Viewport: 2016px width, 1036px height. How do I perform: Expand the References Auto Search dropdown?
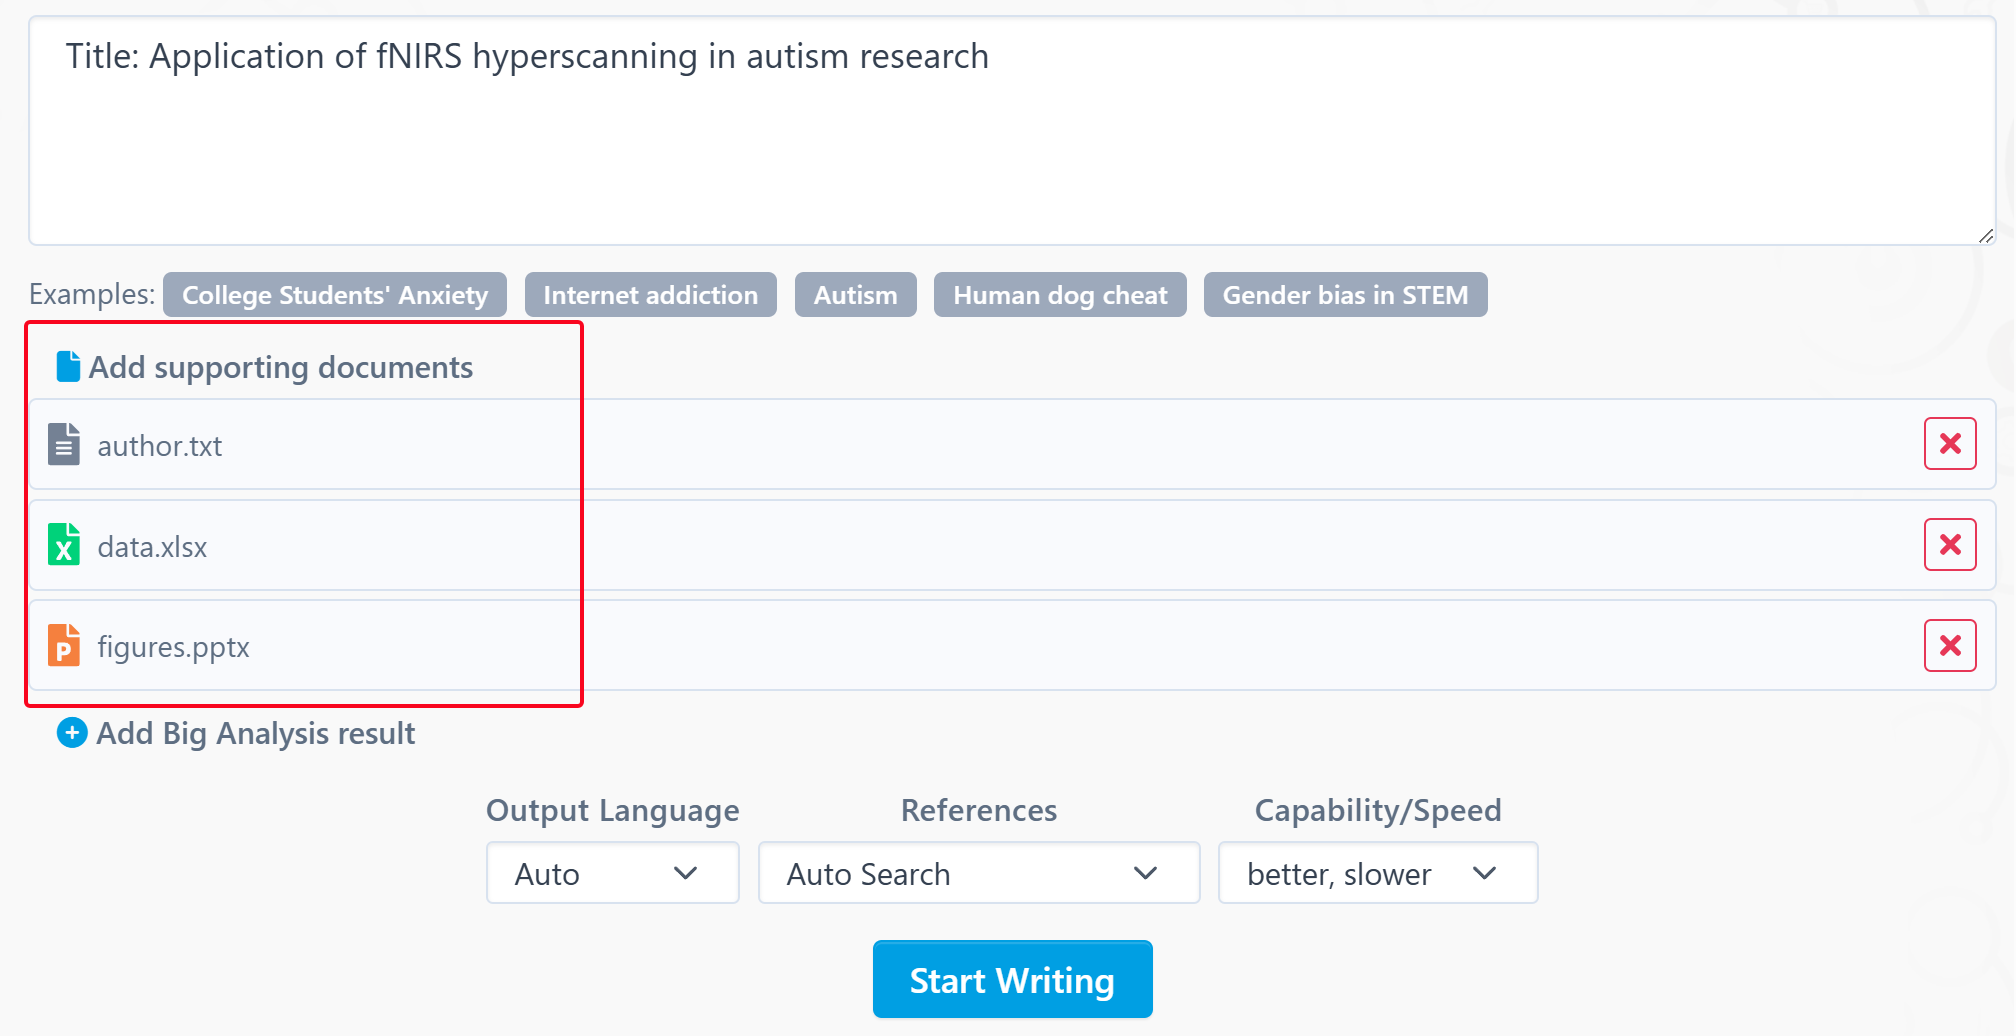tap(978, 873)
